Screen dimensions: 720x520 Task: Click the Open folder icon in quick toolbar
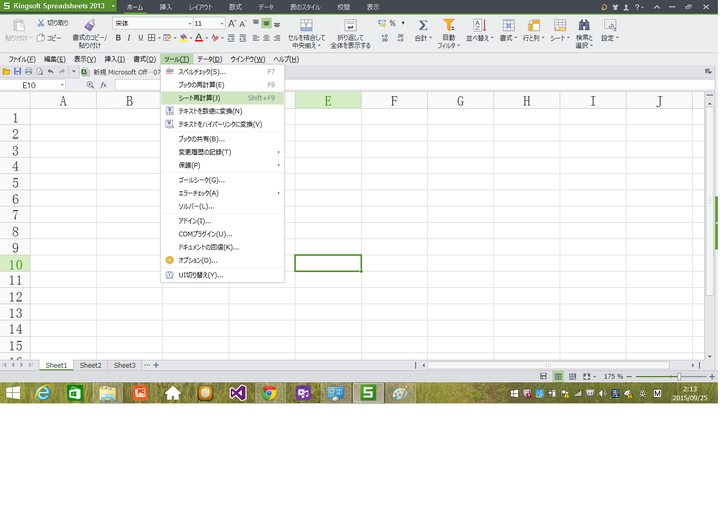pyautogui.click(x=6, y=72)
